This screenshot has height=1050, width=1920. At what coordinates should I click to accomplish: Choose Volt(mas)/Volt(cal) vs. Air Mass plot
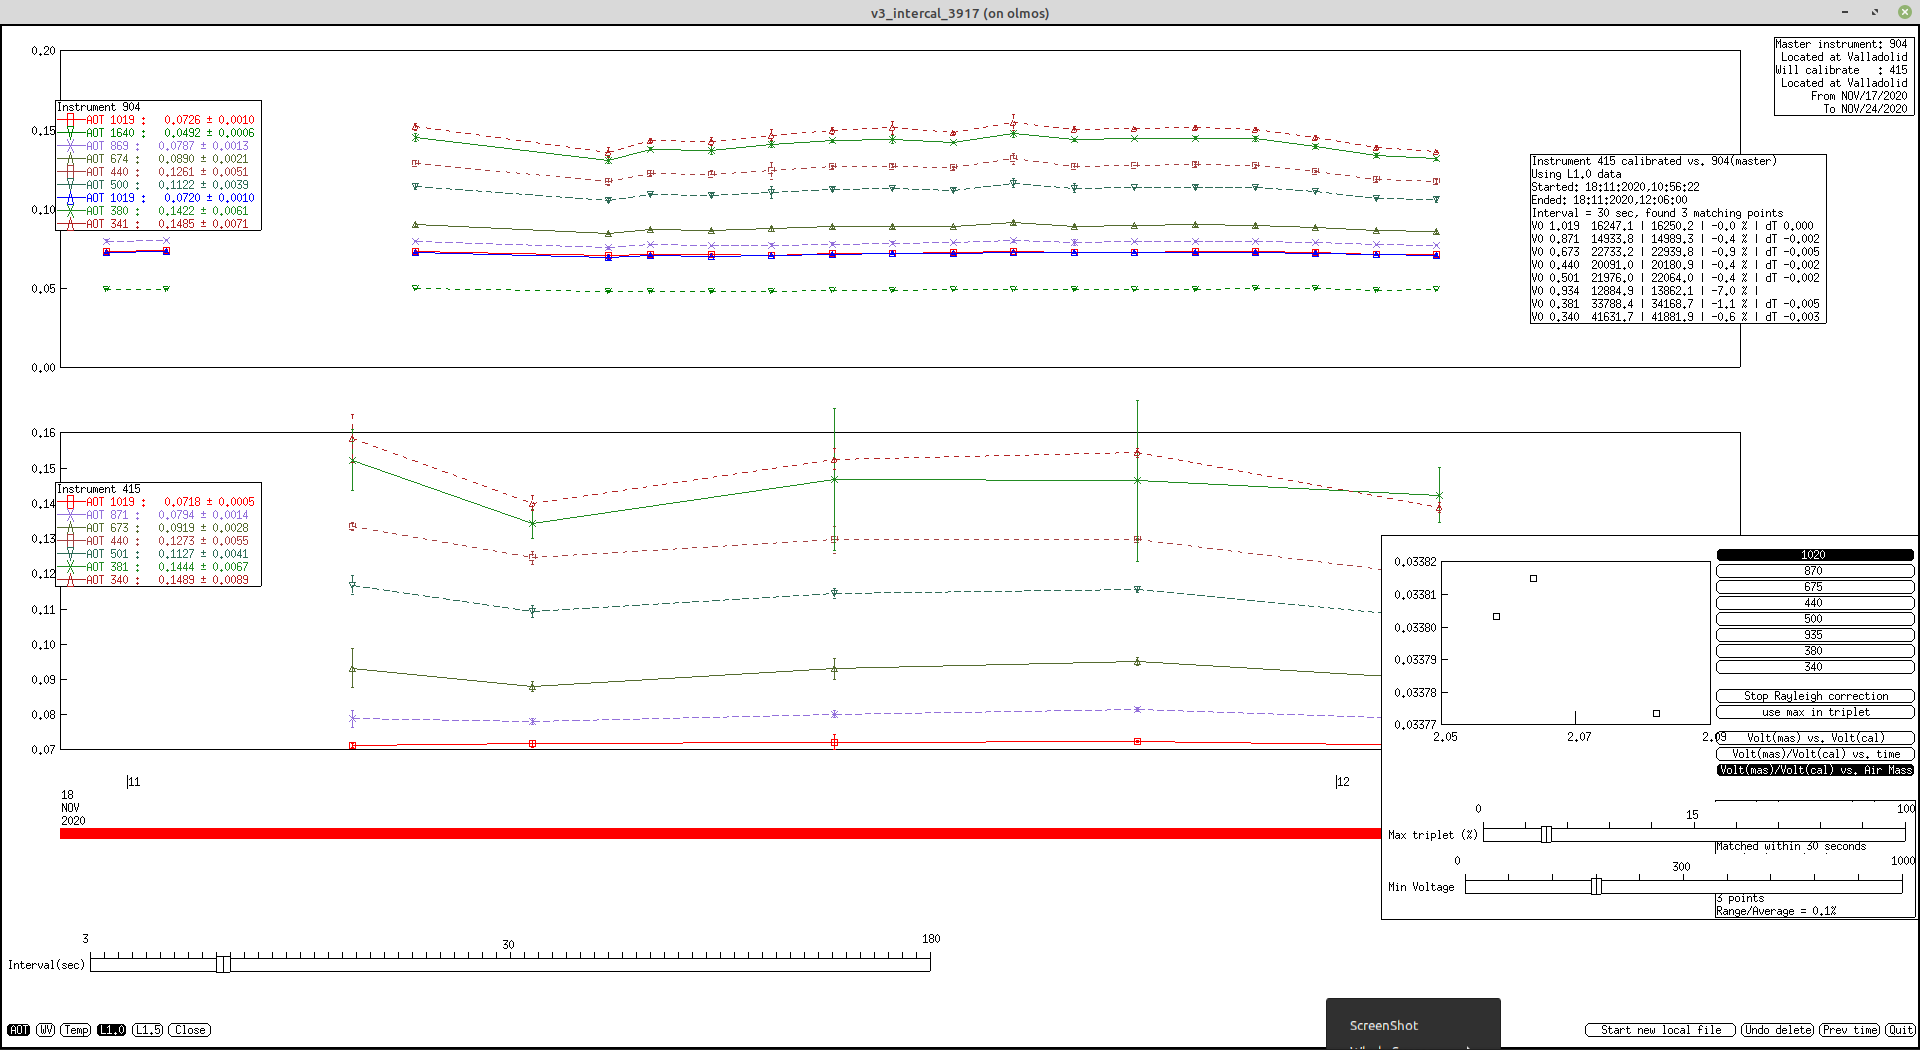1815,770
